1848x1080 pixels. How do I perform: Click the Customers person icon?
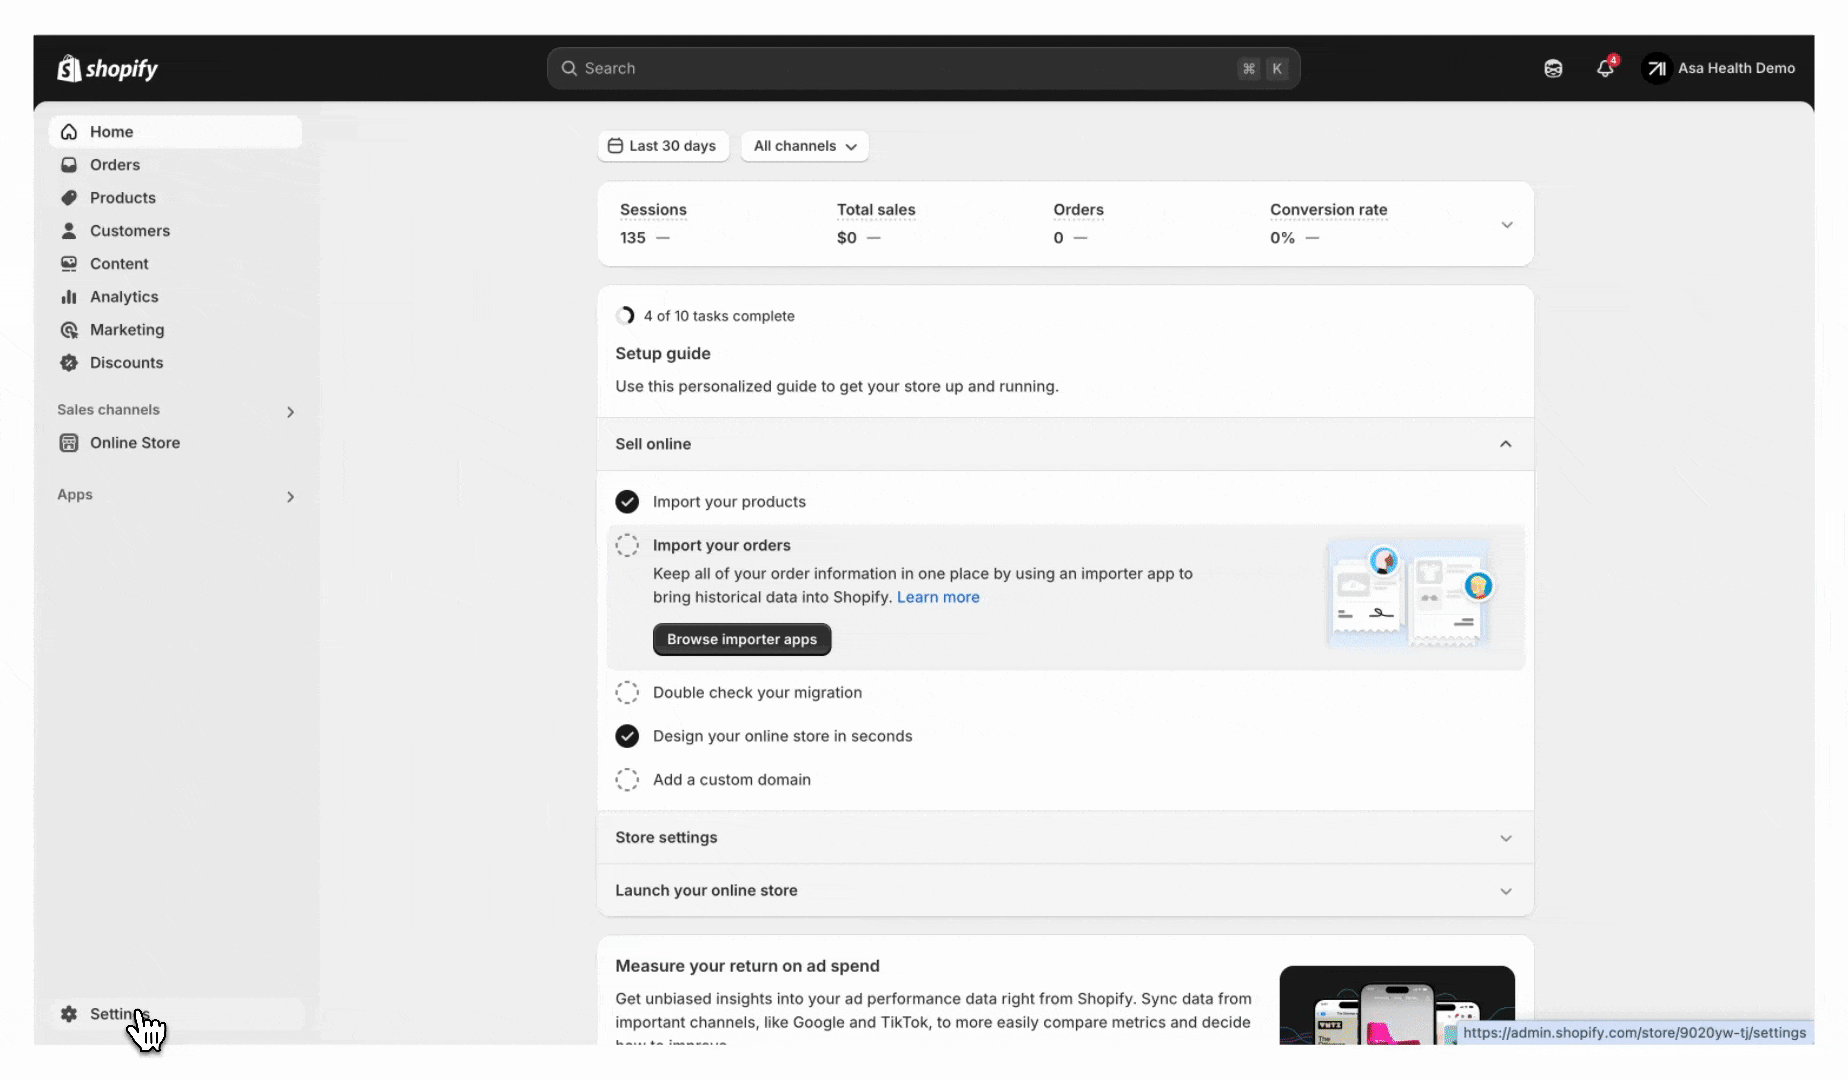[x=69, y=231]
